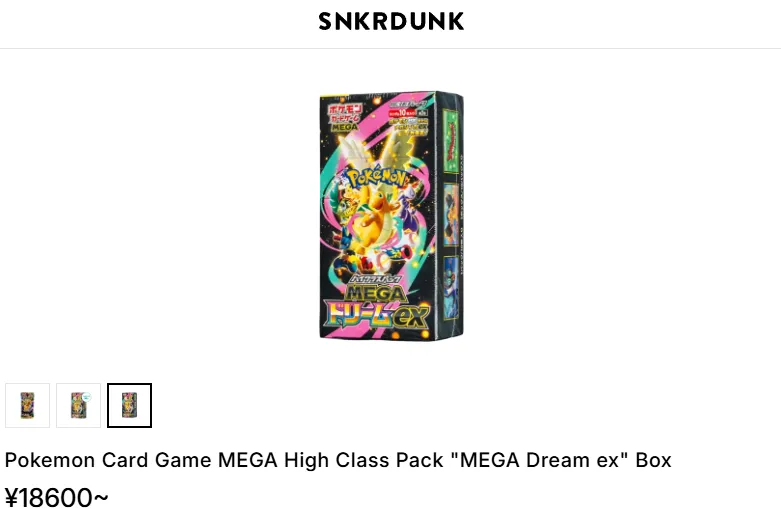
Task: Open the large MEGA Dream ex box image
Action: (391, 216)
